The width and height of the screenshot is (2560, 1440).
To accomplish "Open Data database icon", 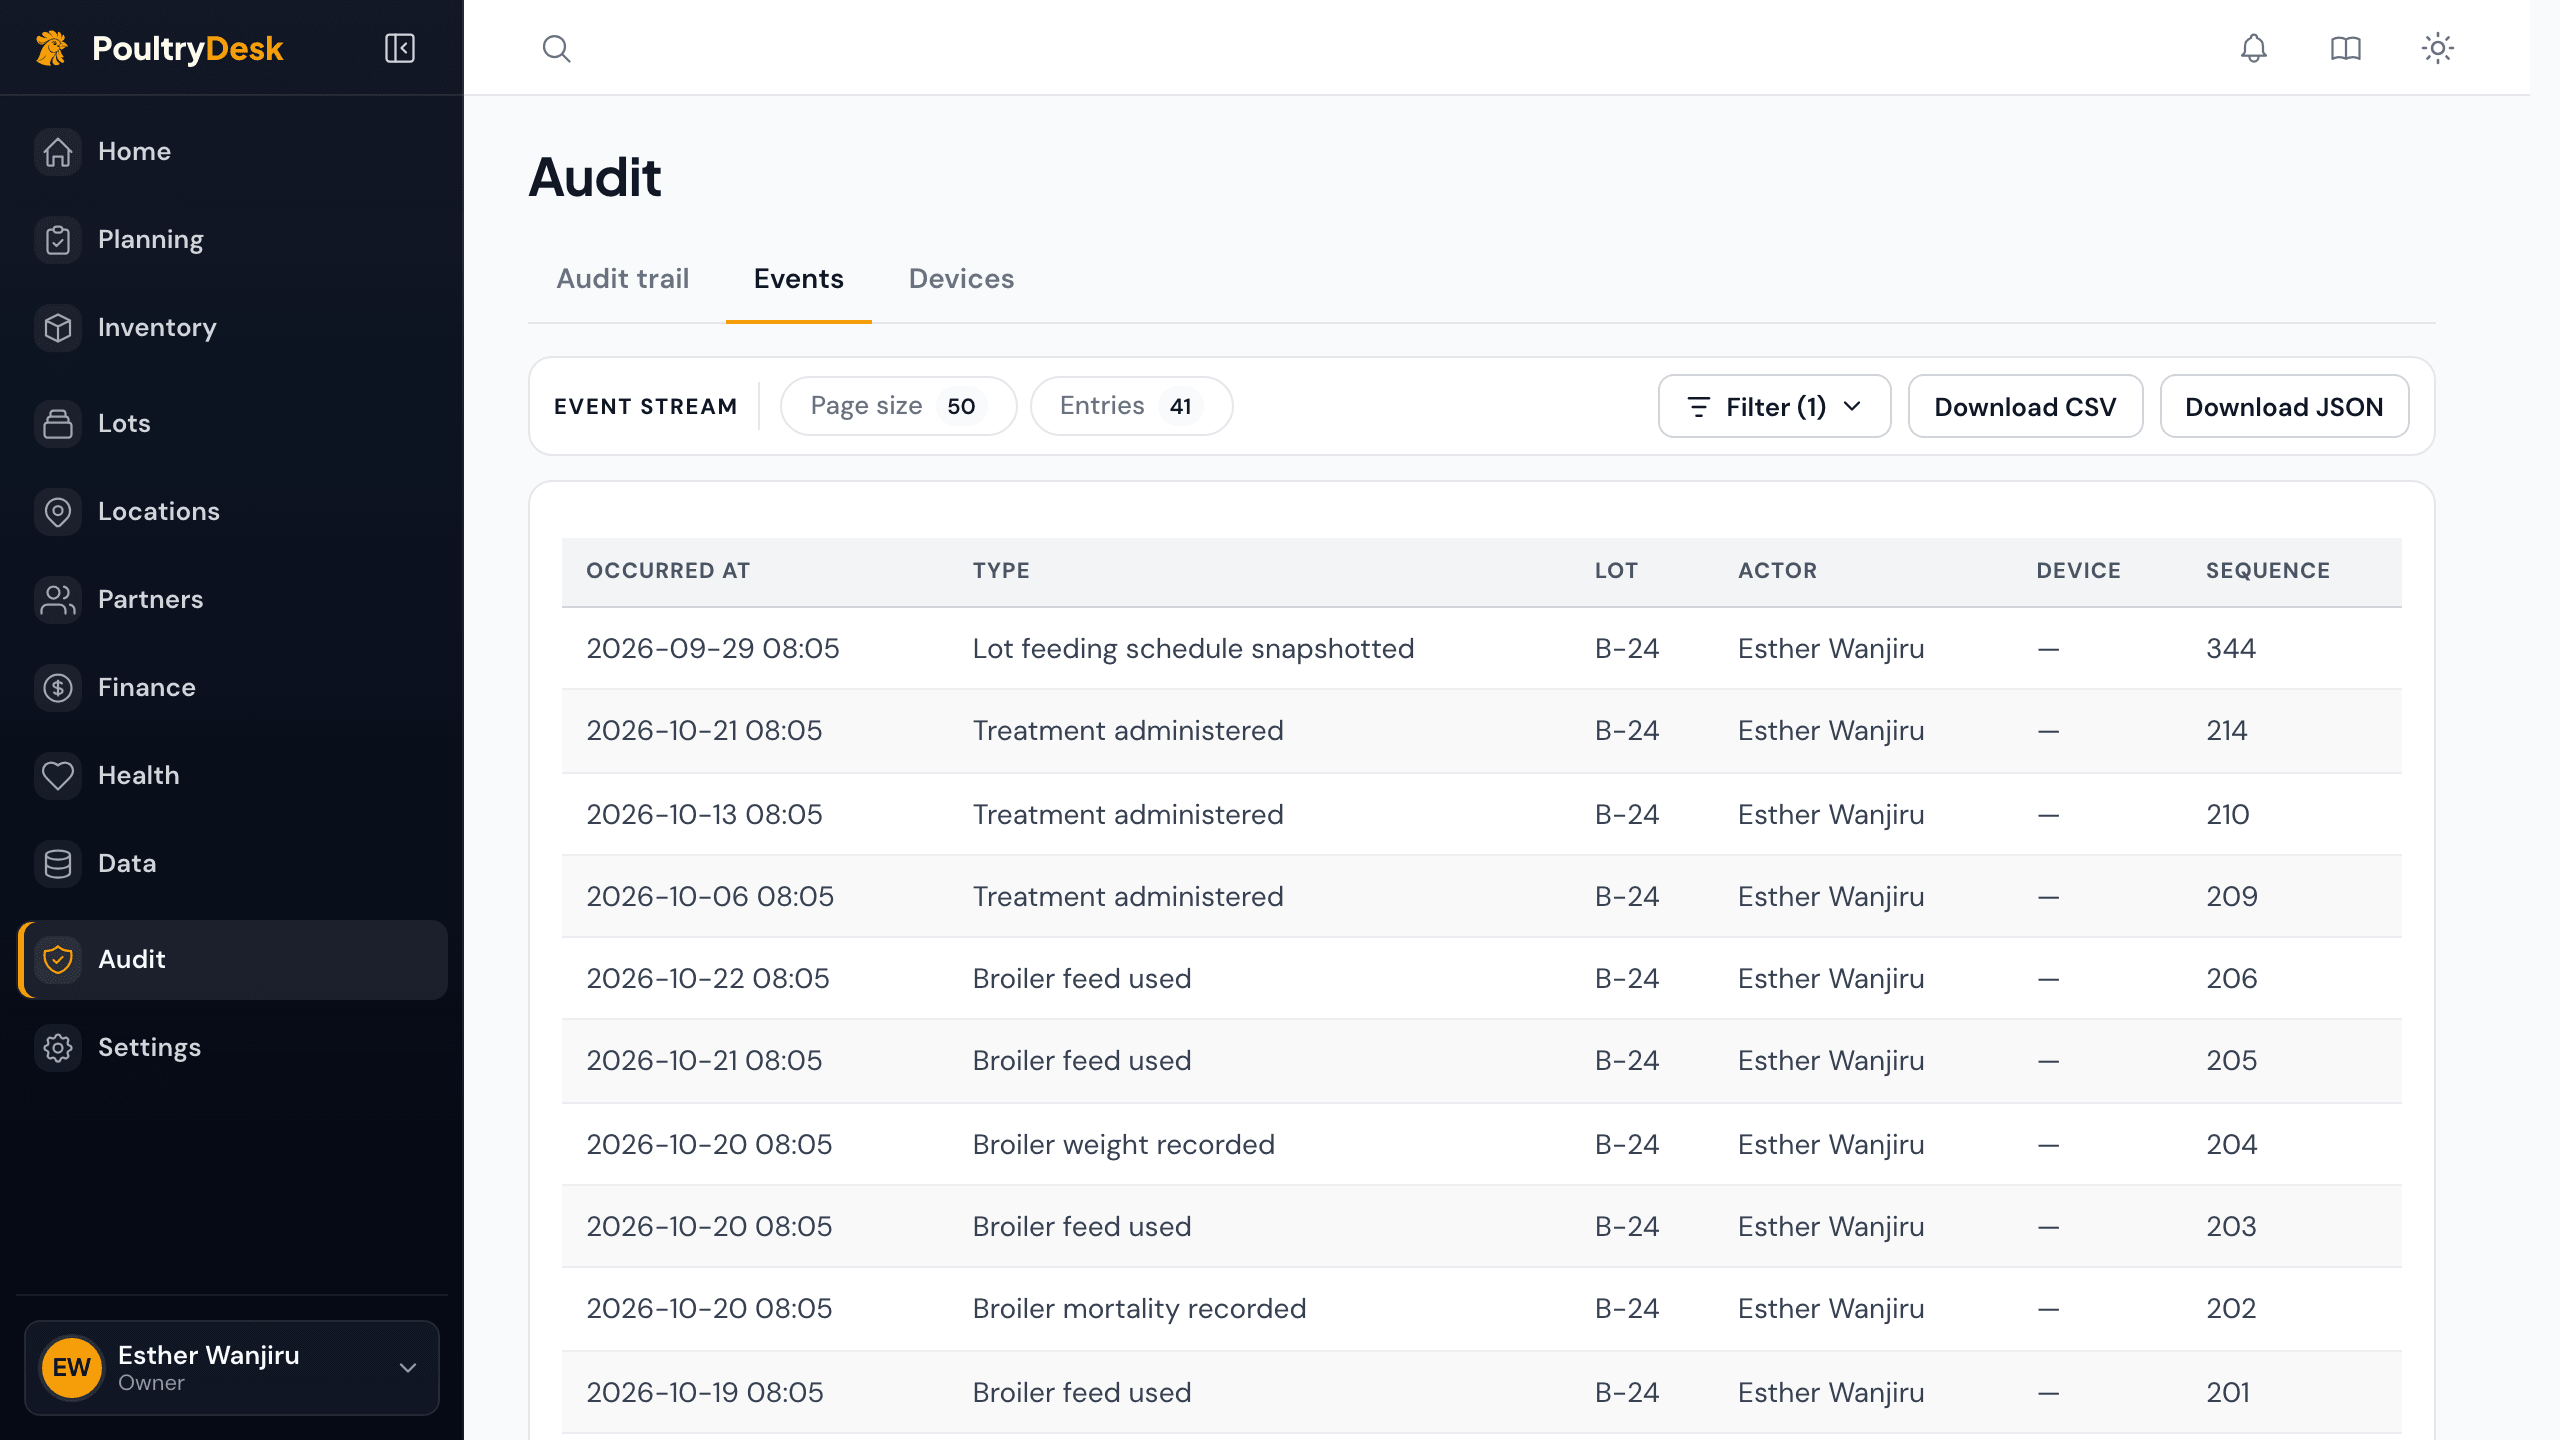I will [x=58, y=864].
